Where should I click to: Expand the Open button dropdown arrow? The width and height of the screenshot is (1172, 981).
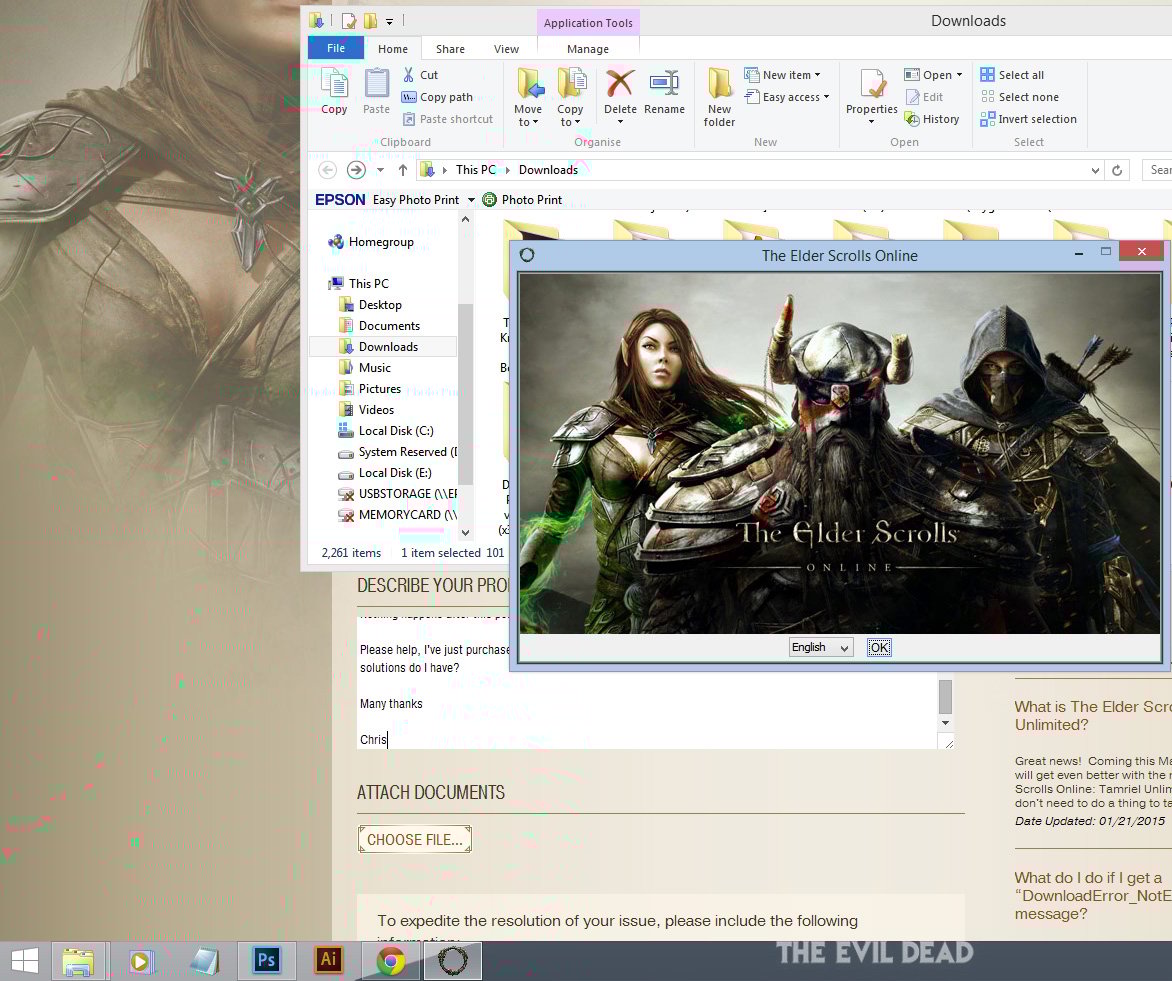point(960,75)
